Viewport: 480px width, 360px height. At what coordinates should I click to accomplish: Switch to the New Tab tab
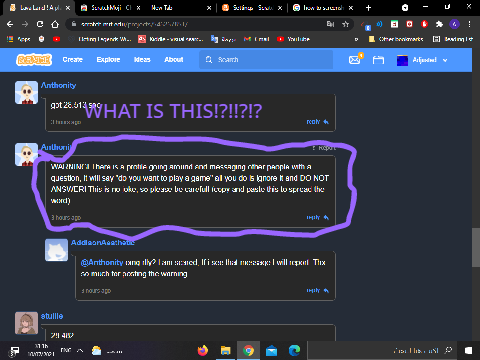pyautogui.click(x=180, y=8)
